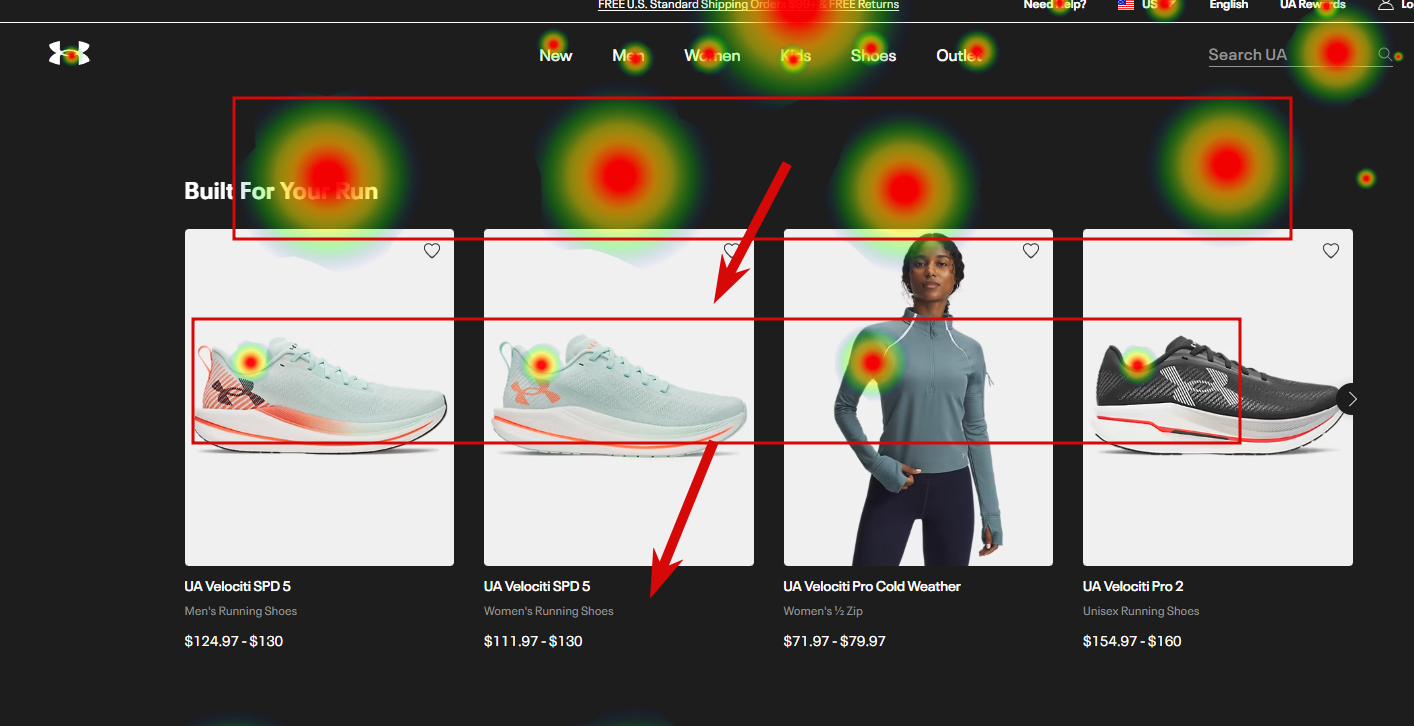This screenshot has width=1414, height=726.
Task: Open the account login icon
Action: click(x=1386, y=5)
